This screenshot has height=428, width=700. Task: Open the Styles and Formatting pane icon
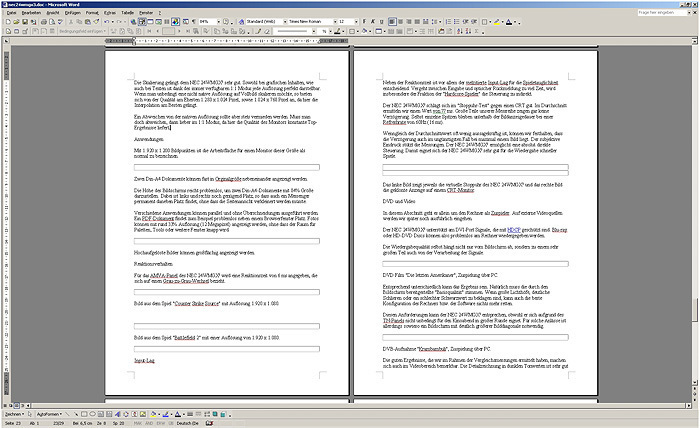(241, 21)
